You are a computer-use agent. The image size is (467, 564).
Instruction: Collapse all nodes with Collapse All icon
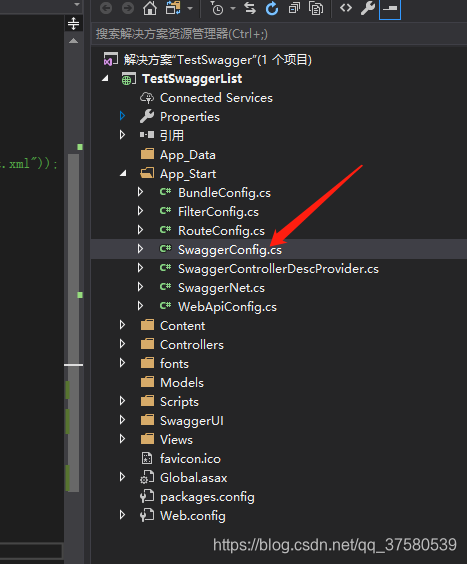[x=294, y=8]
